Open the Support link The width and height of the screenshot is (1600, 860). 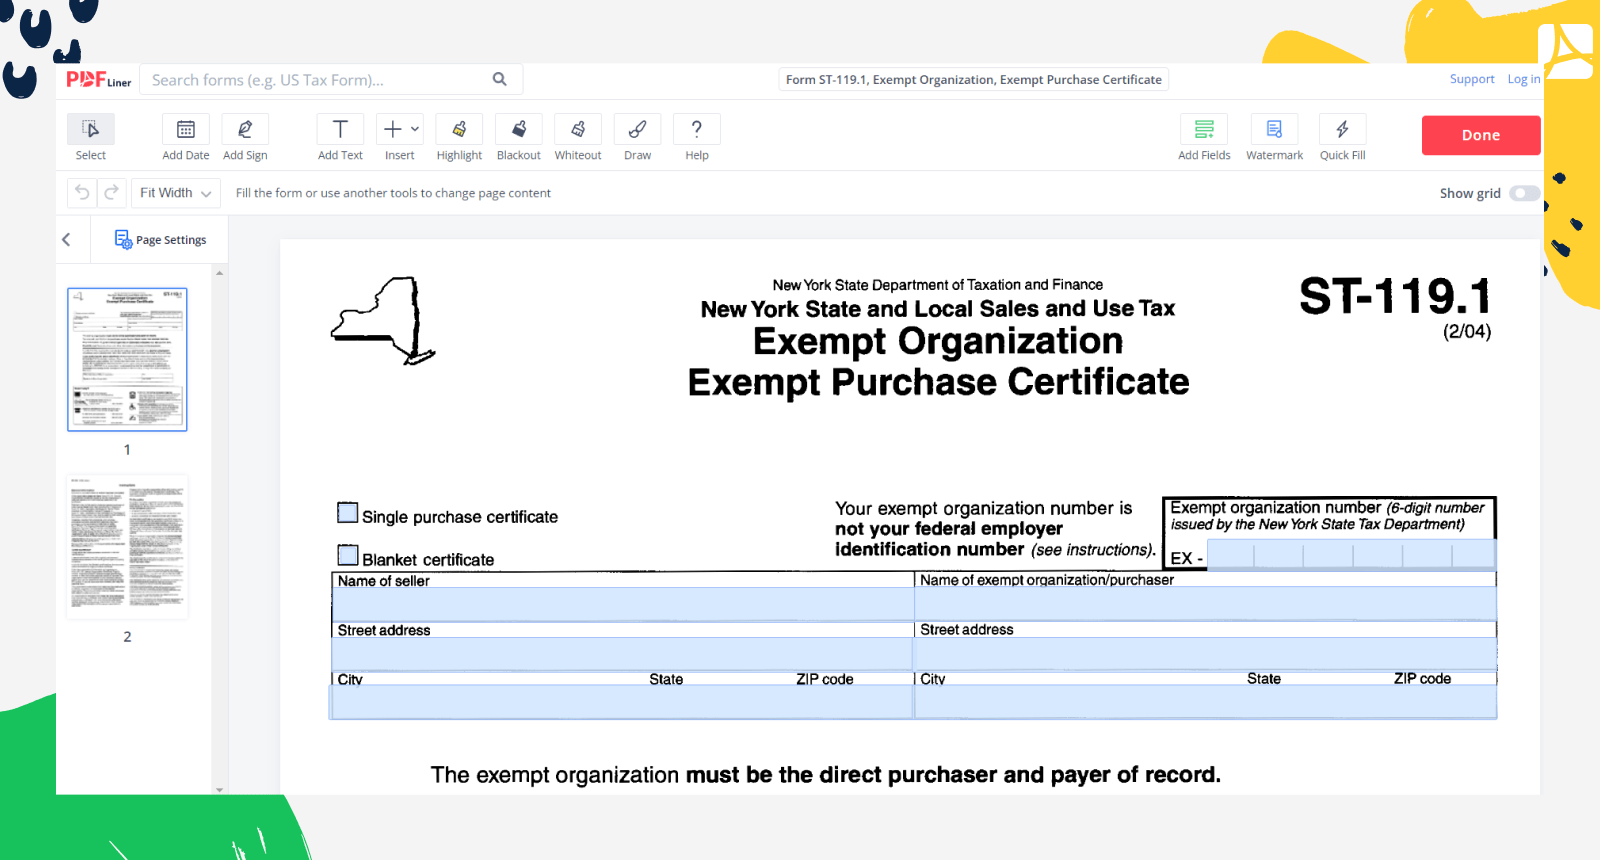(x=1471, y=79)
